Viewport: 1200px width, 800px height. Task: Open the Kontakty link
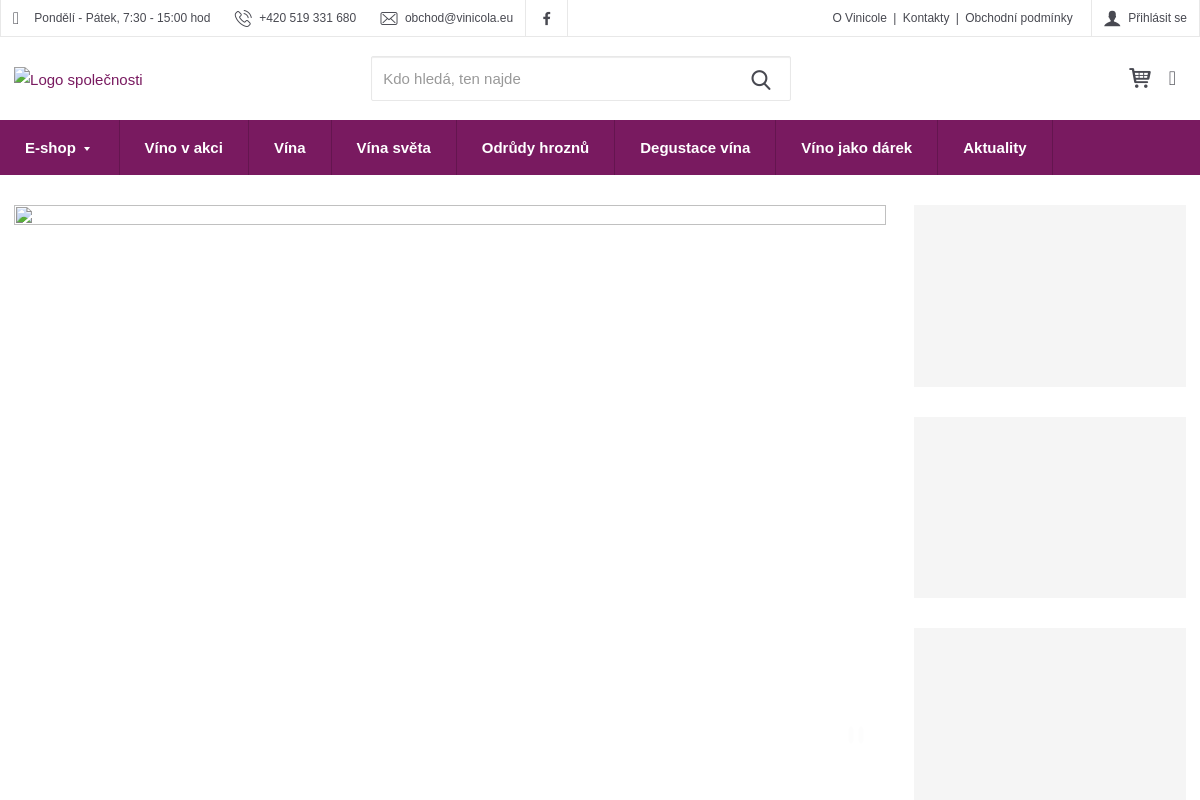click(926, 18)
